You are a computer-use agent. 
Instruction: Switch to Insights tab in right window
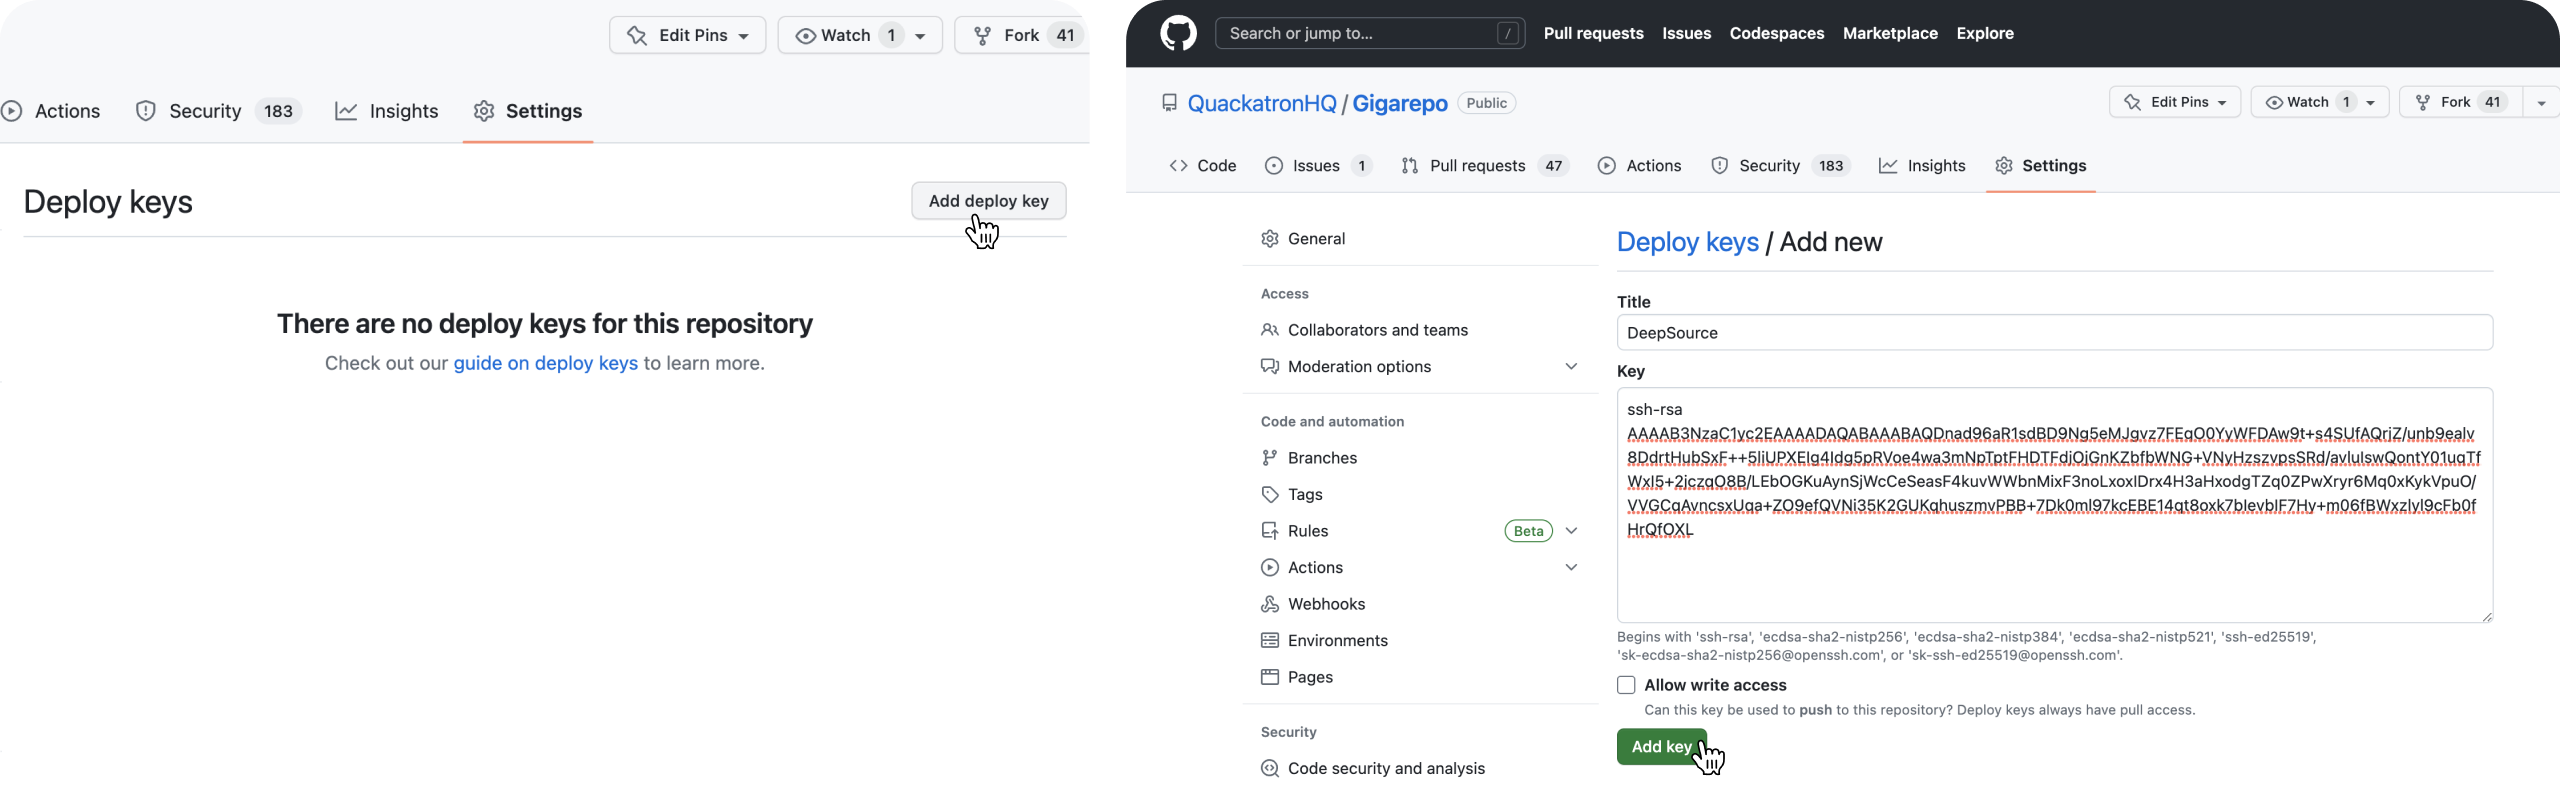tap(1922, 166)
